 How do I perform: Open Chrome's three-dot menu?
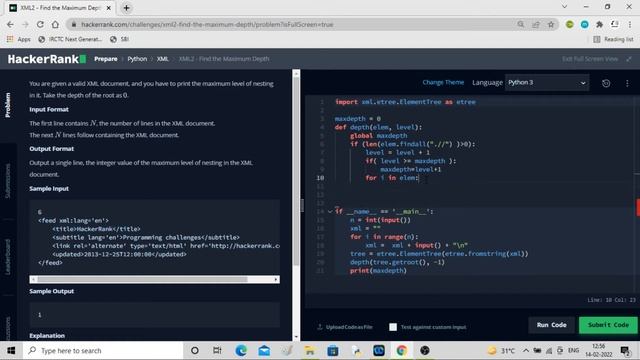coord(630,24)
